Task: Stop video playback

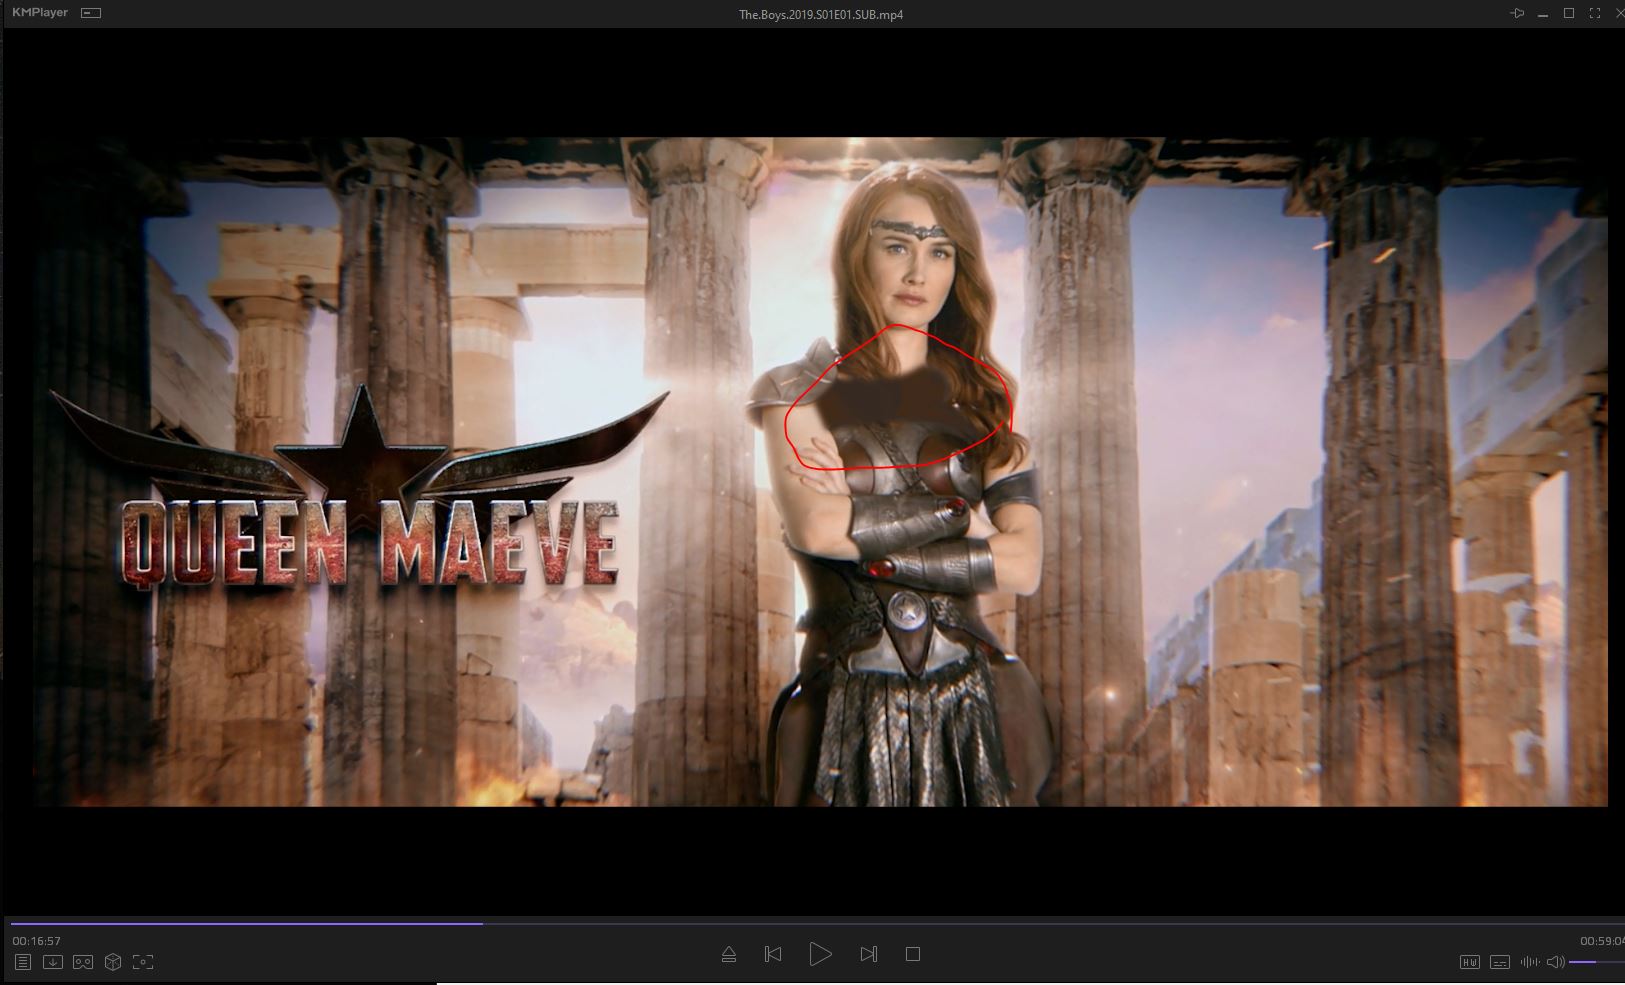Action: click(912, 954)
